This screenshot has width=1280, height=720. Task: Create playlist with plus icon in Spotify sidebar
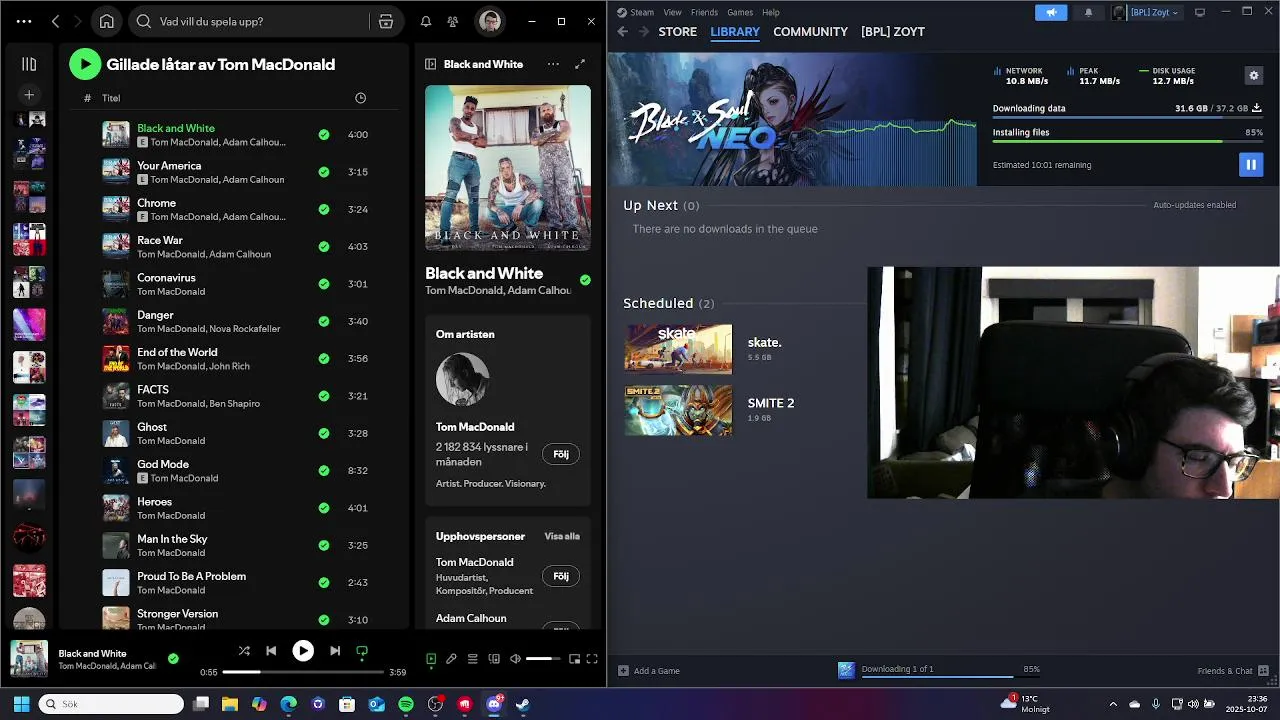pos(29,94)
